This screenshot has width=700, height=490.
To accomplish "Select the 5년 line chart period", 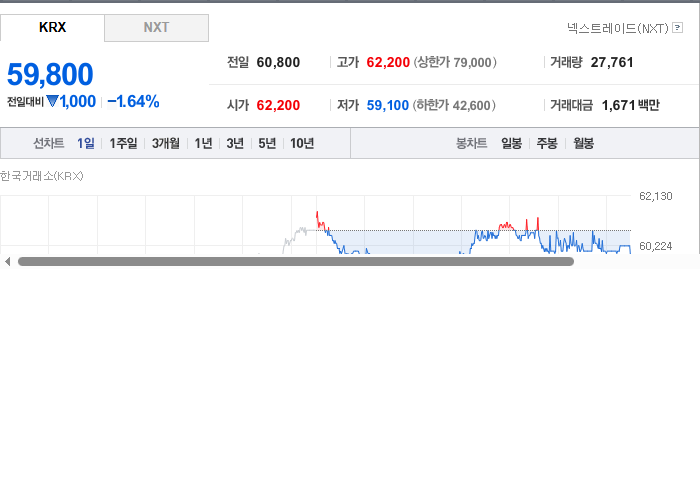I will pyautogui.click(x=267, y=143).
